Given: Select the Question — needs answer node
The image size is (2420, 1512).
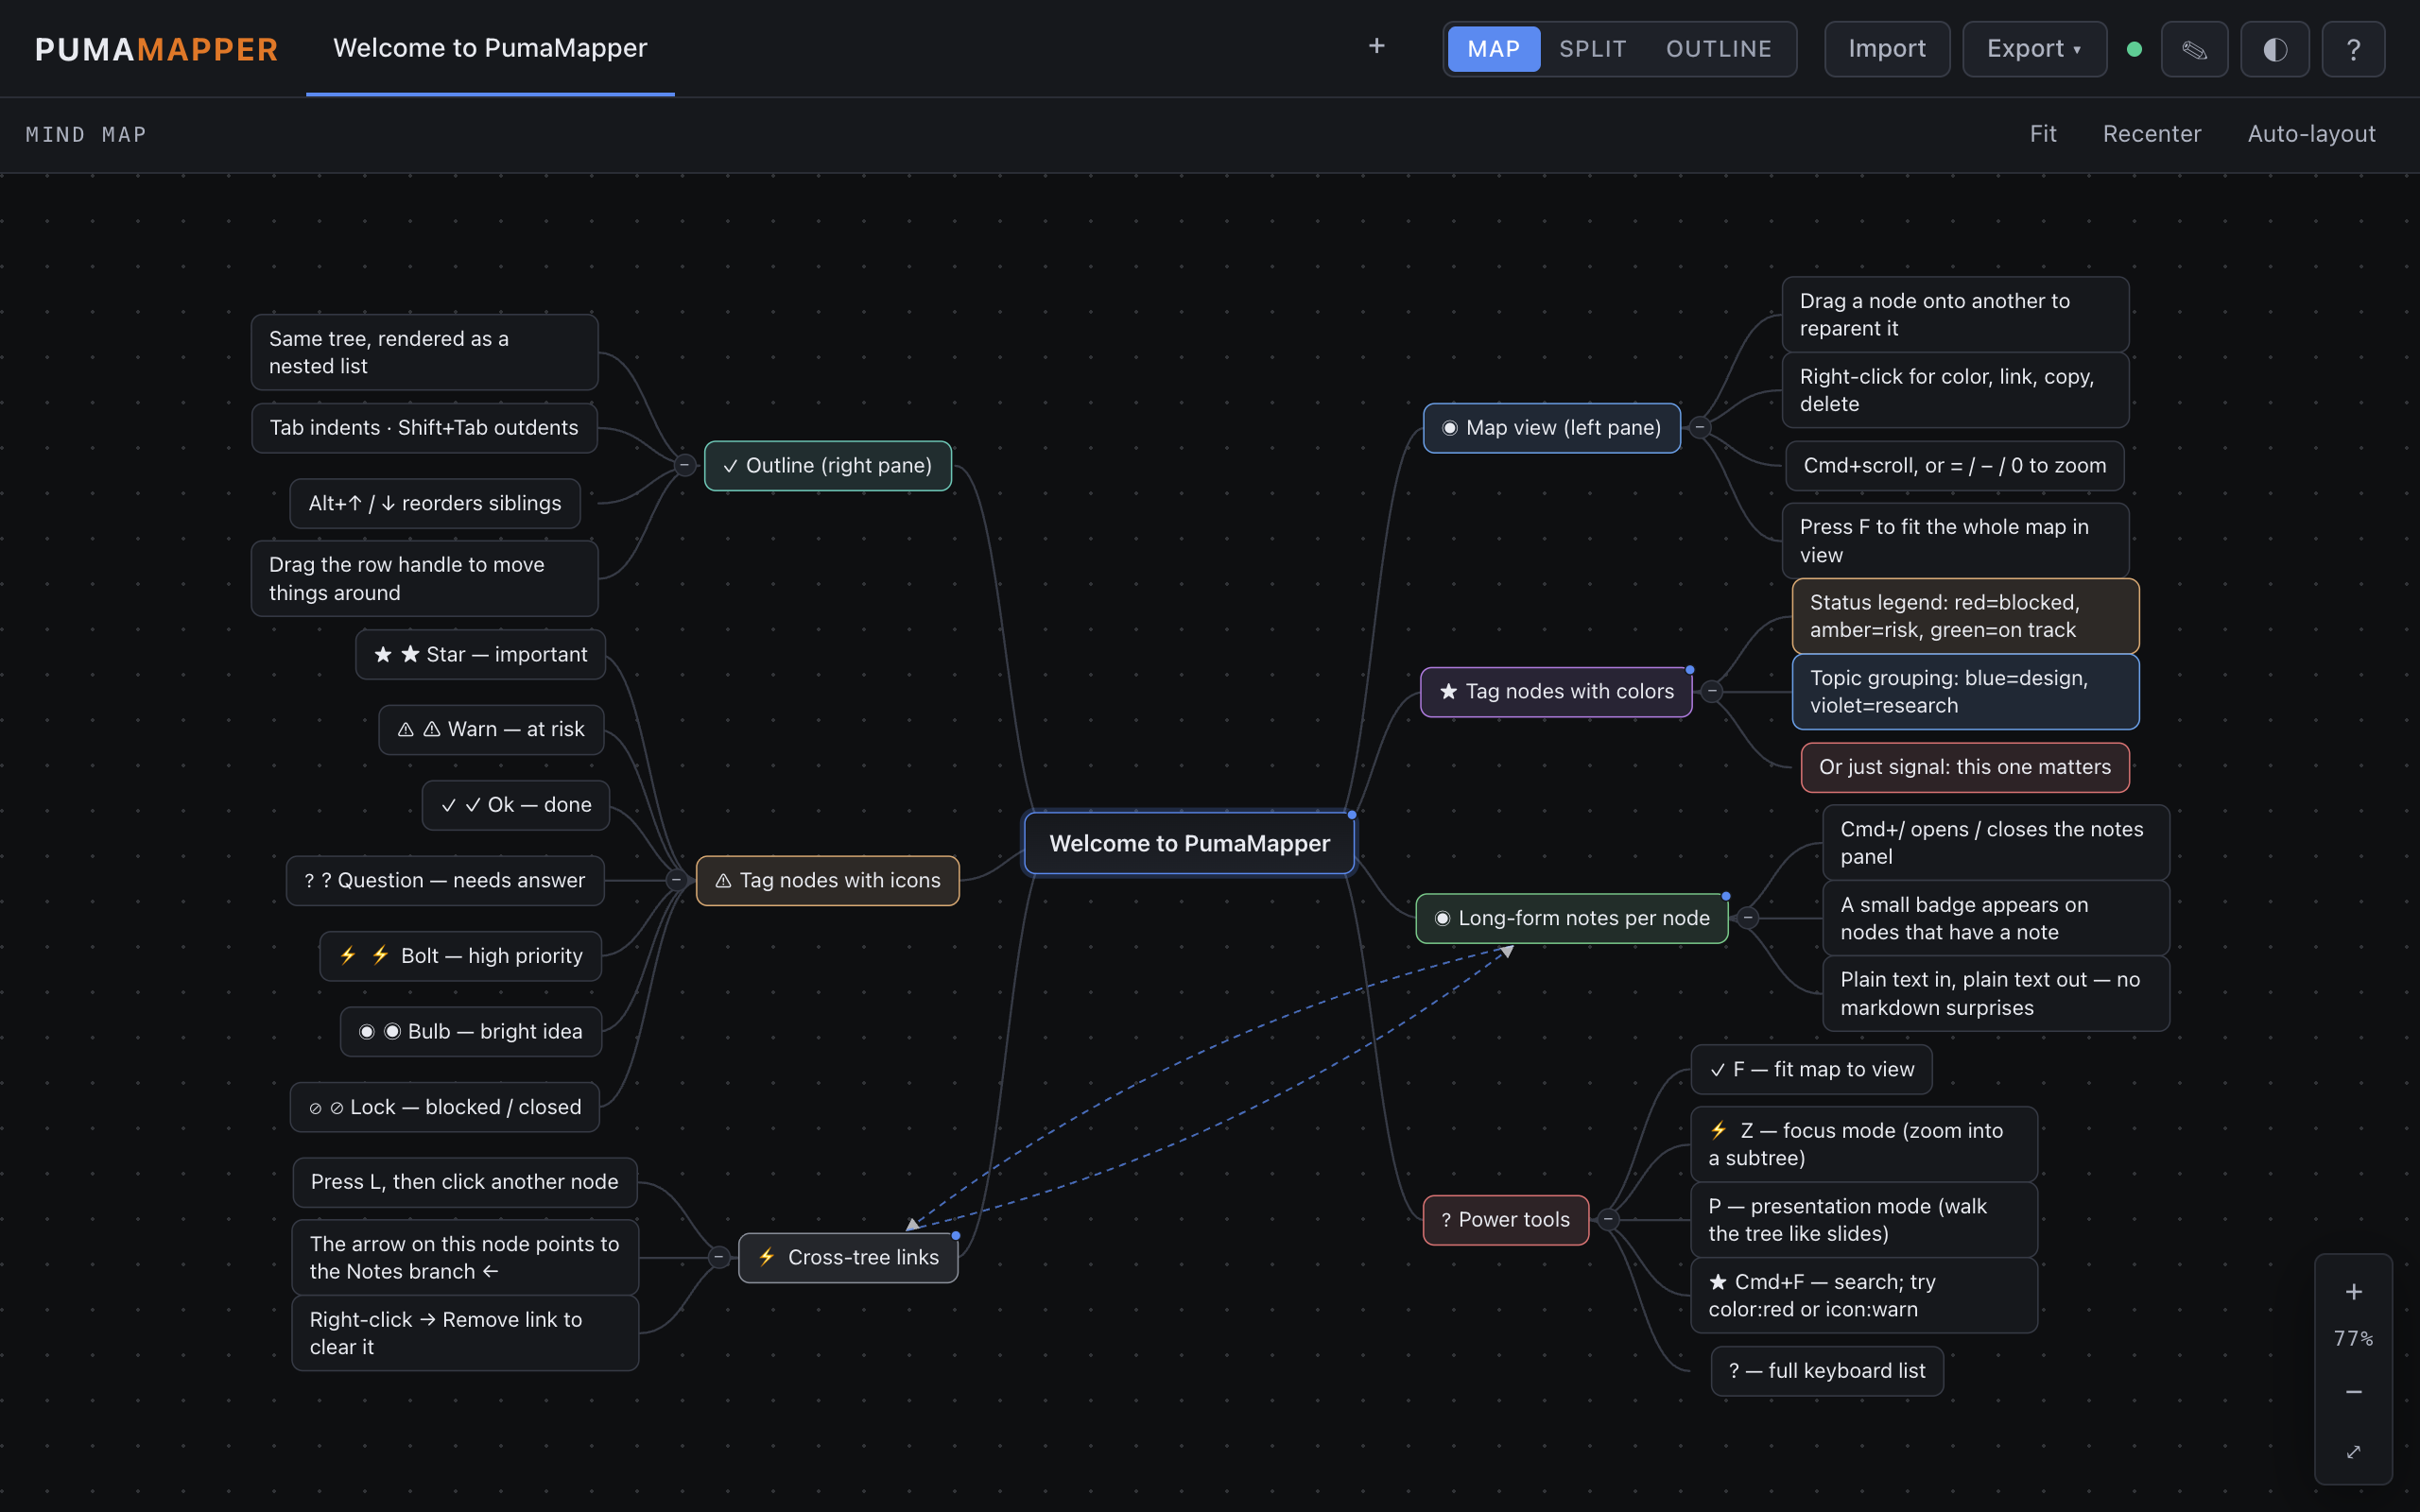Looking at the screenshot, I should tap(445, 880).
